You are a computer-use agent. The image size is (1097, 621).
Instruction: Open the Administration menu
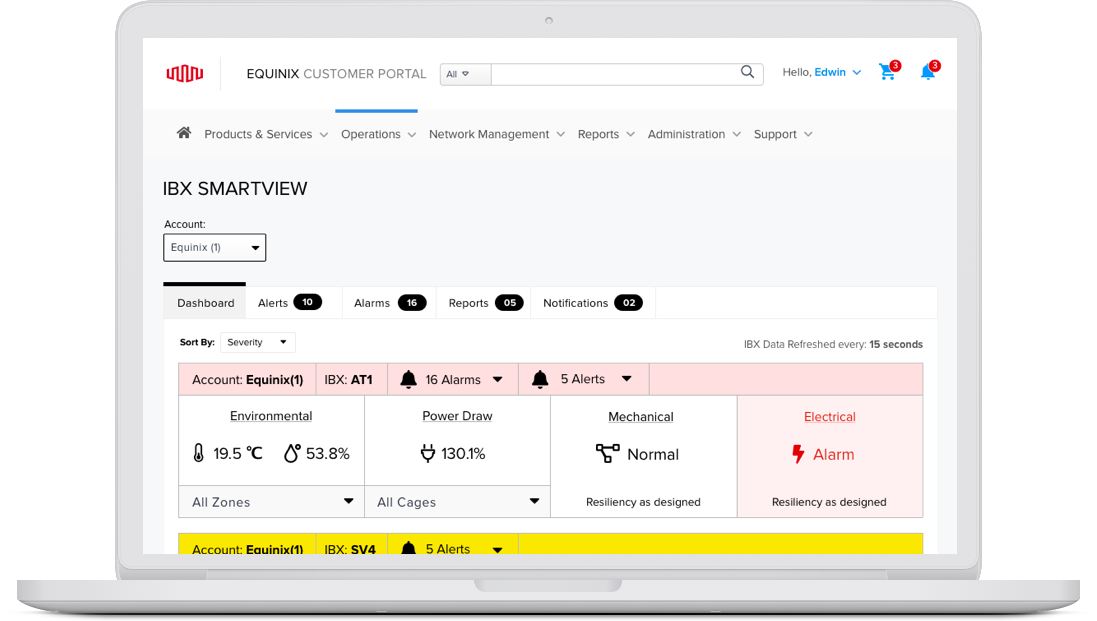[694, 134]
